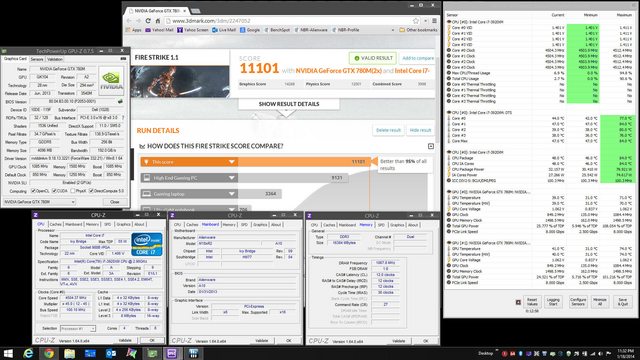The height and width of the screenshot is (360, 640).
Task: Click the Fire Strike preview thumbnail
Action: 180,82
